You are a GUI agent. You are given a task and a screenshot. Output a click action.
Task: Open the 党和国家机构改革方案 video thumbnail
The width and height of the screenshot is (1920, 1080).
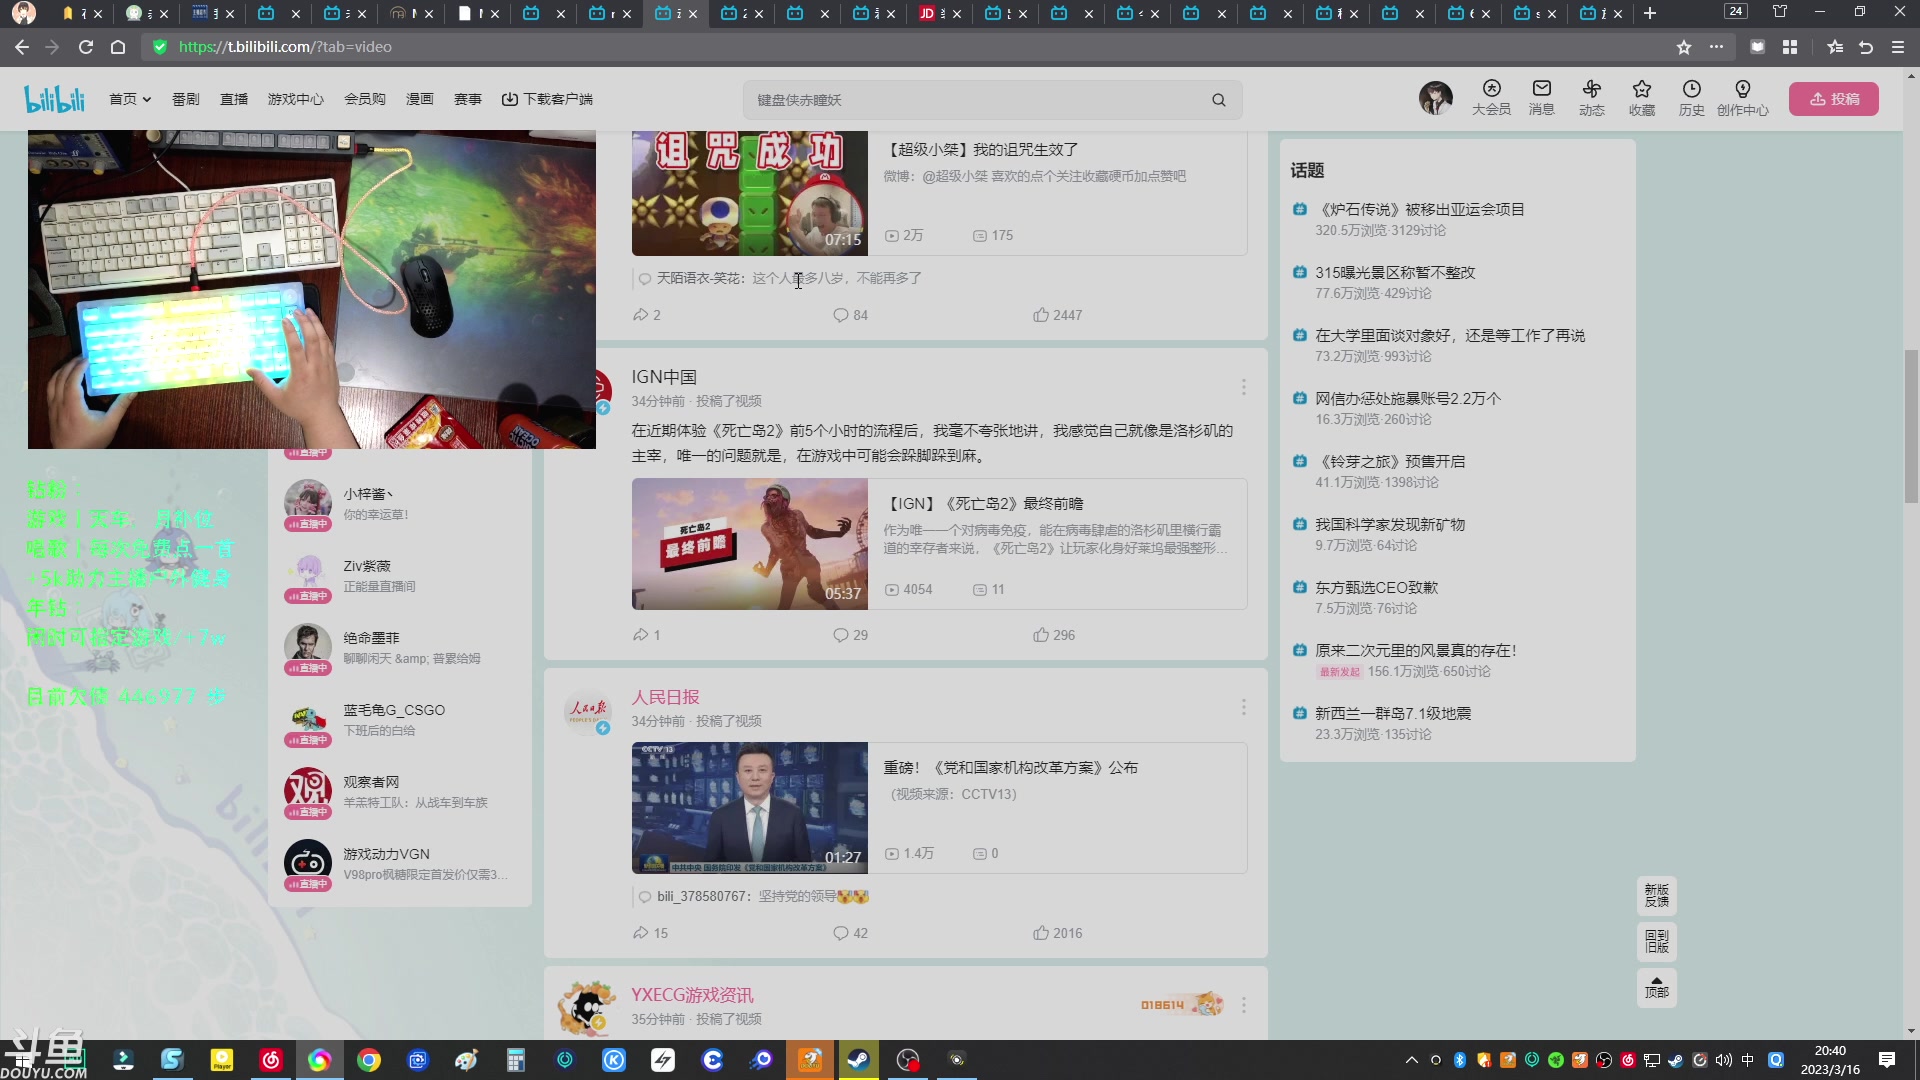(x=750, y=808)
